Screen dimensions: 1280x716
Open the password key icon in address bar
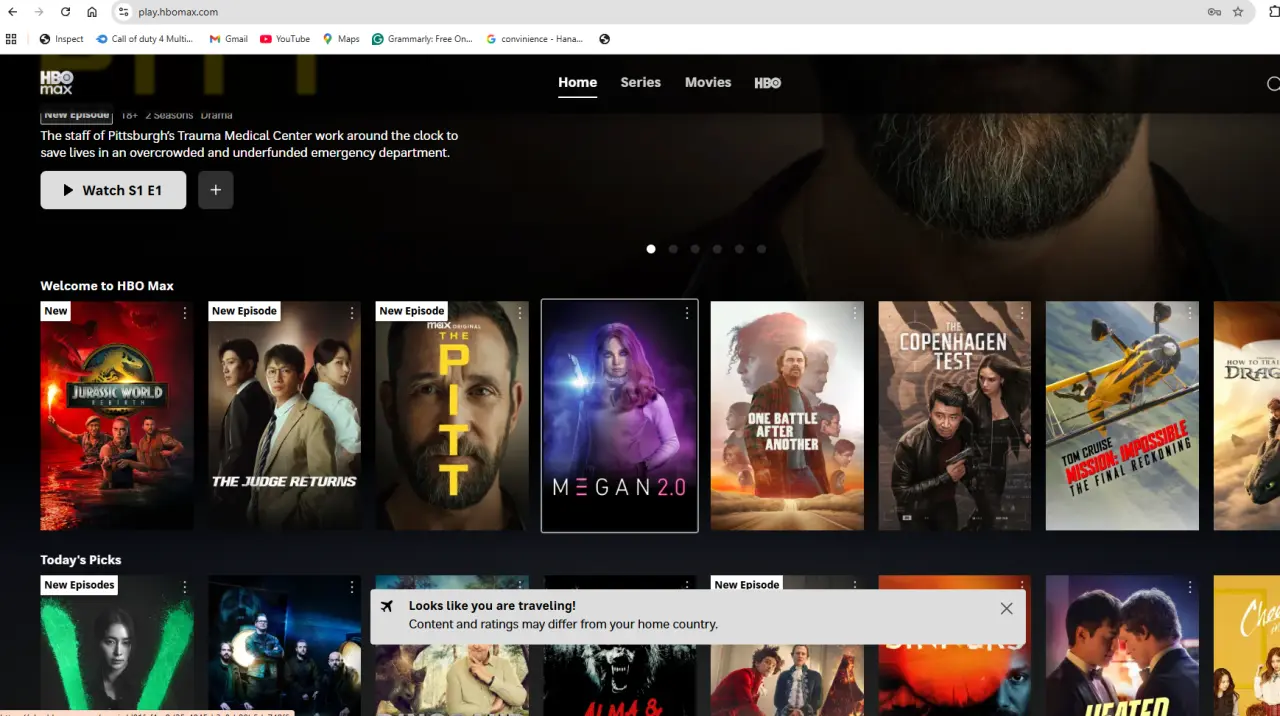tap(1214, 12)
